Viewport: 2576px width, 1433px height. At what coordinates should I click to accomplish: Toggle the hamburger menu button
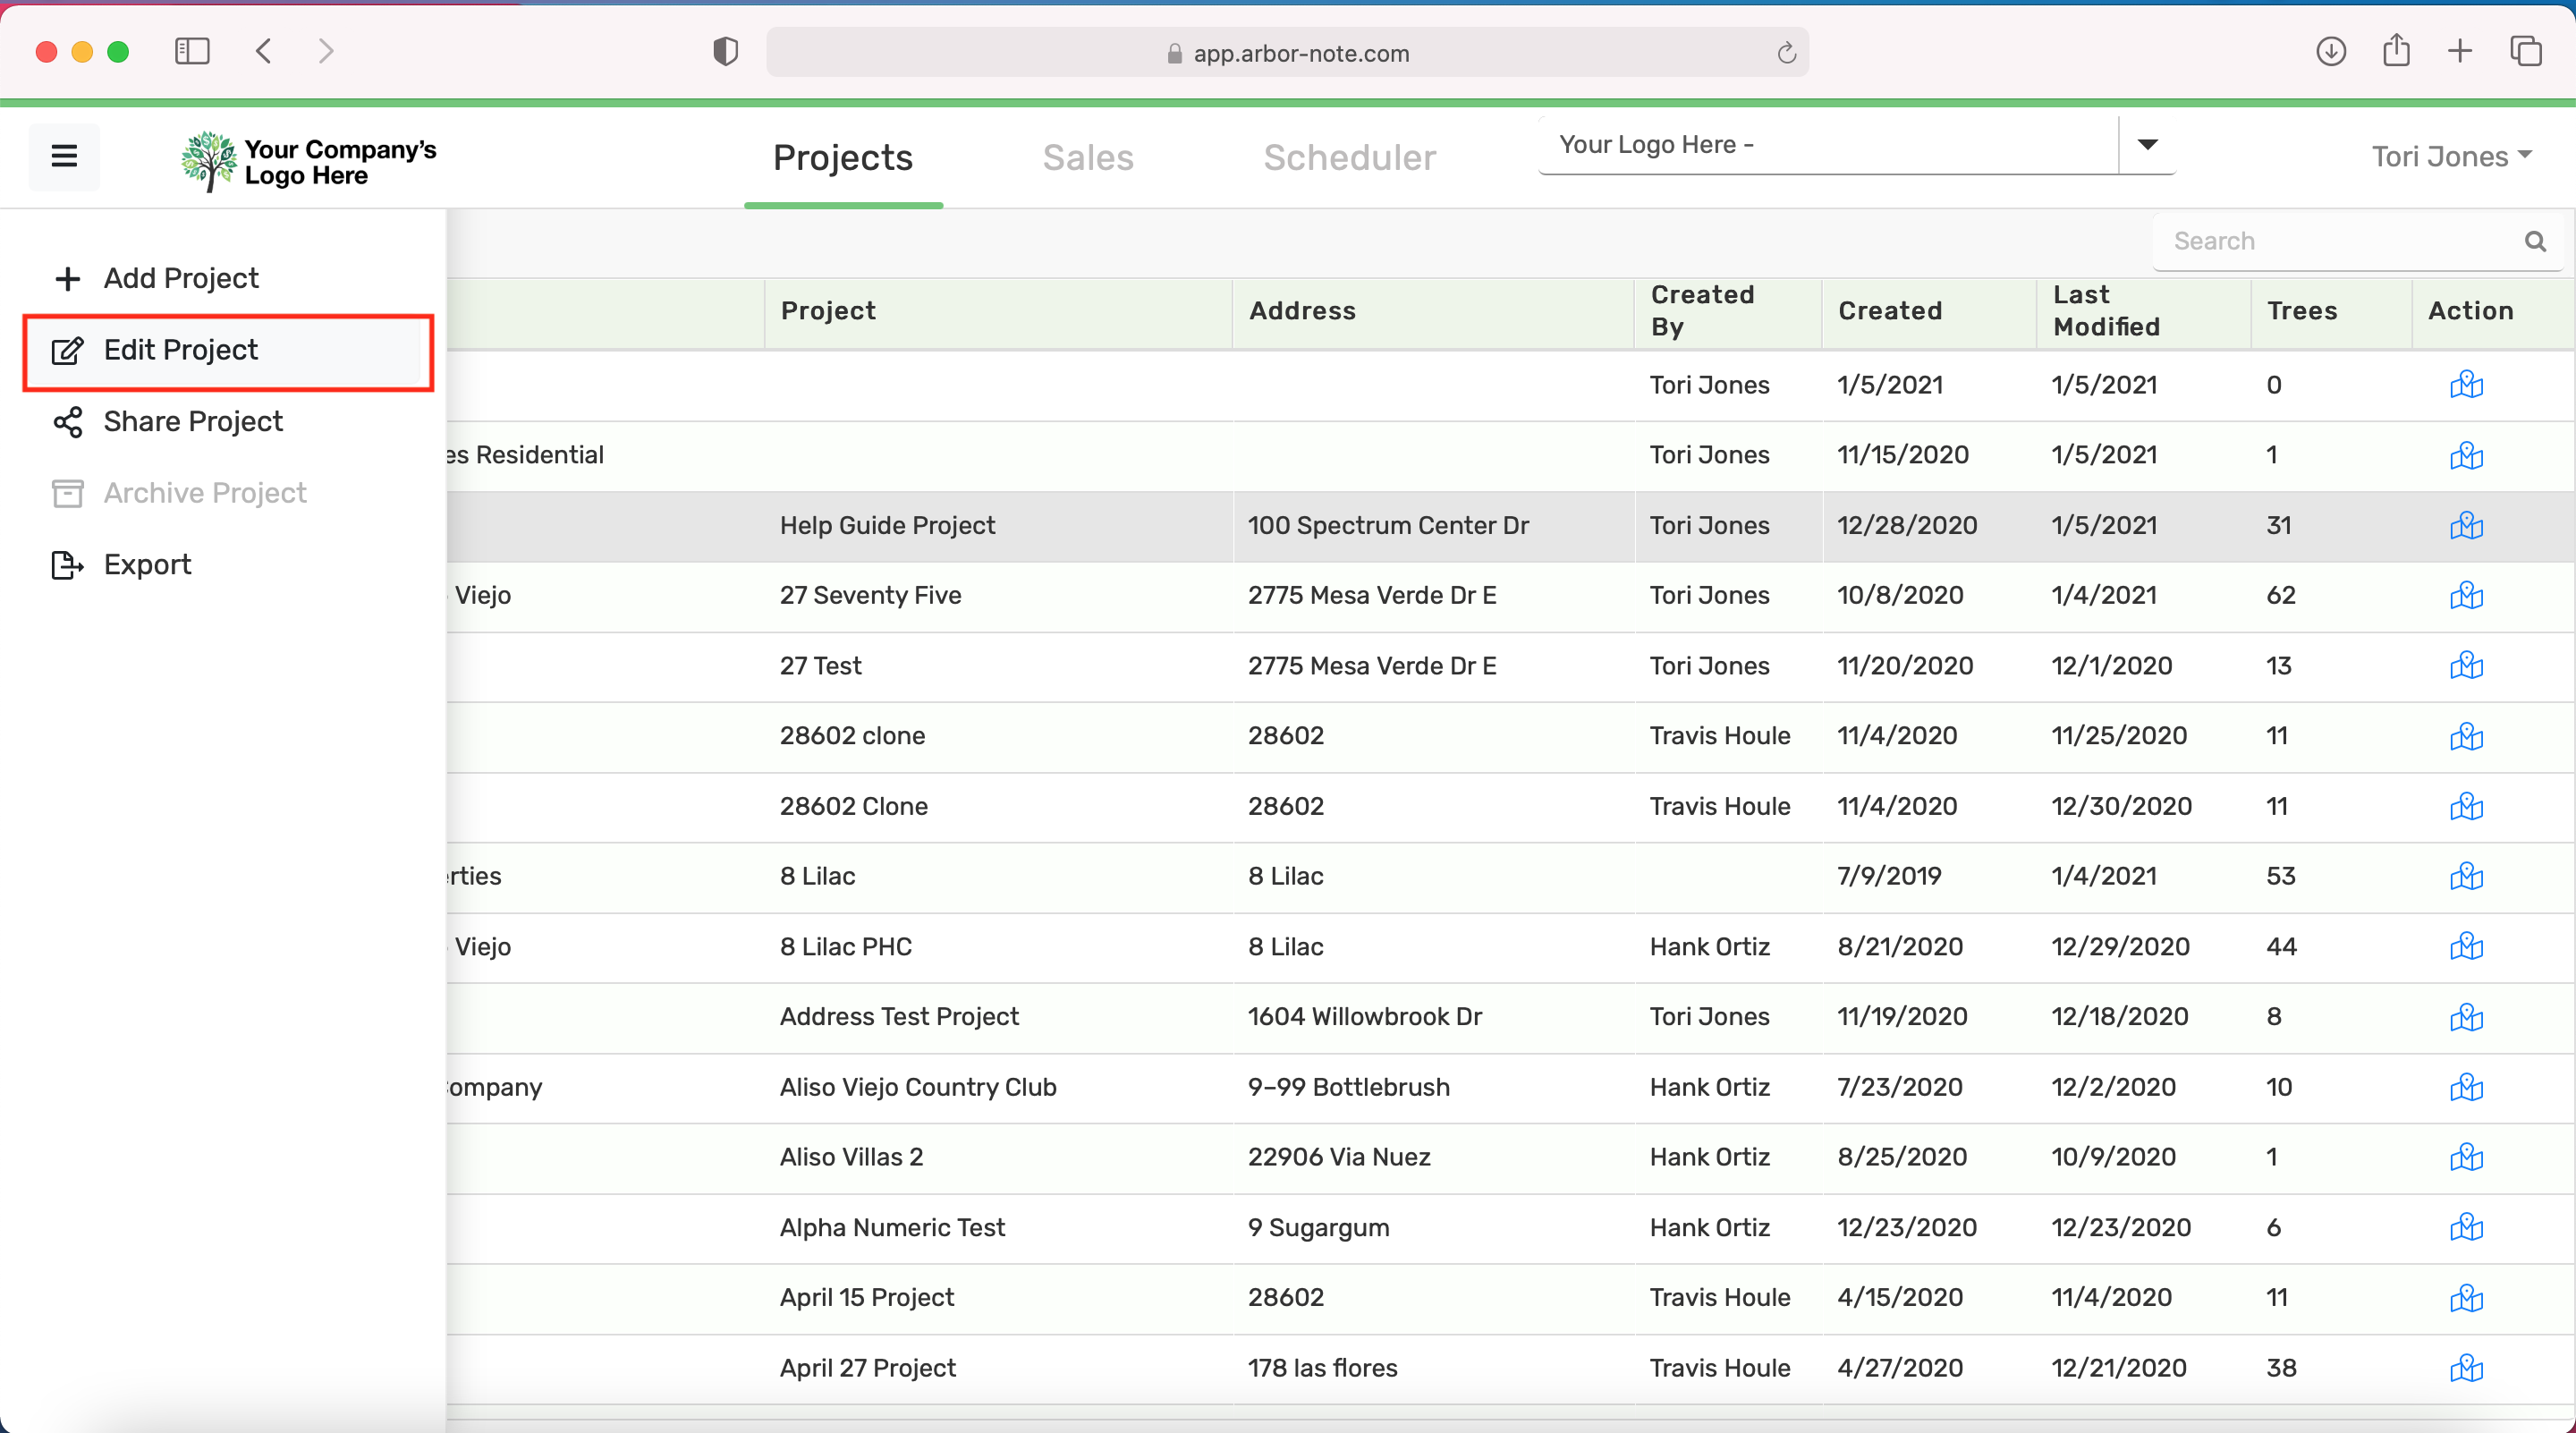point(64,156)
